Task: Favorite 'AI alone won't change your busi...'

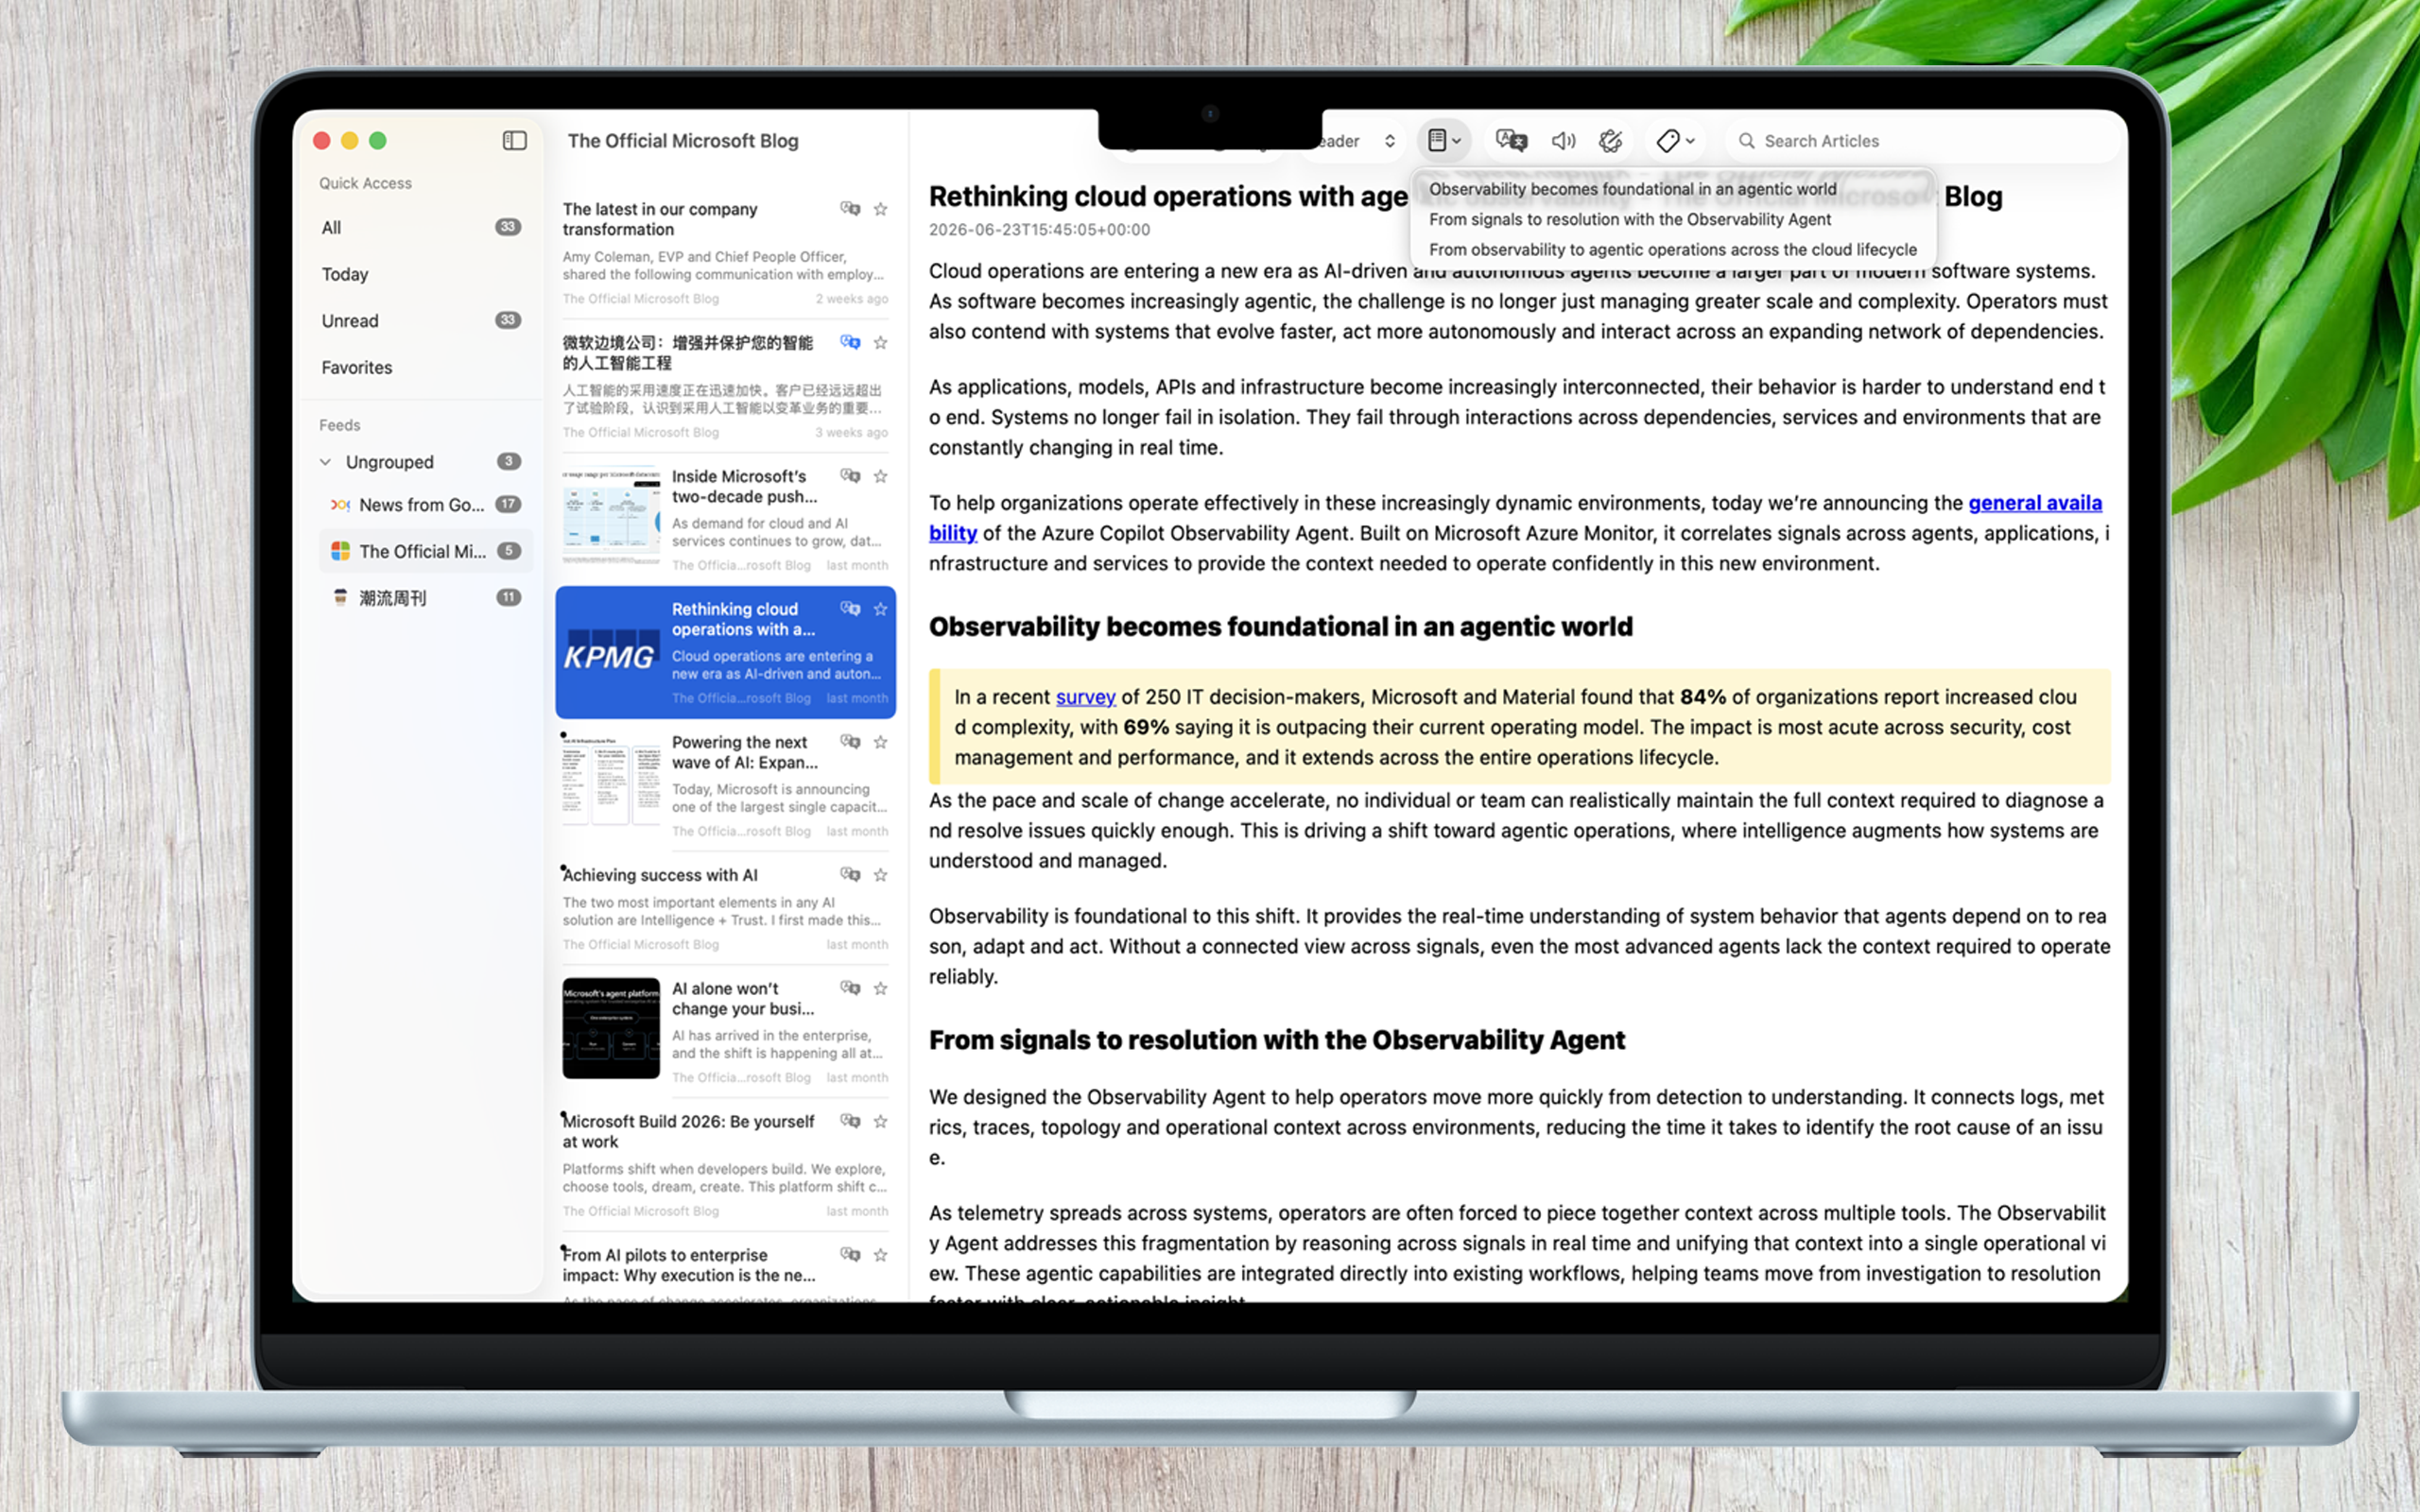Action: click(x=880, y=988)
